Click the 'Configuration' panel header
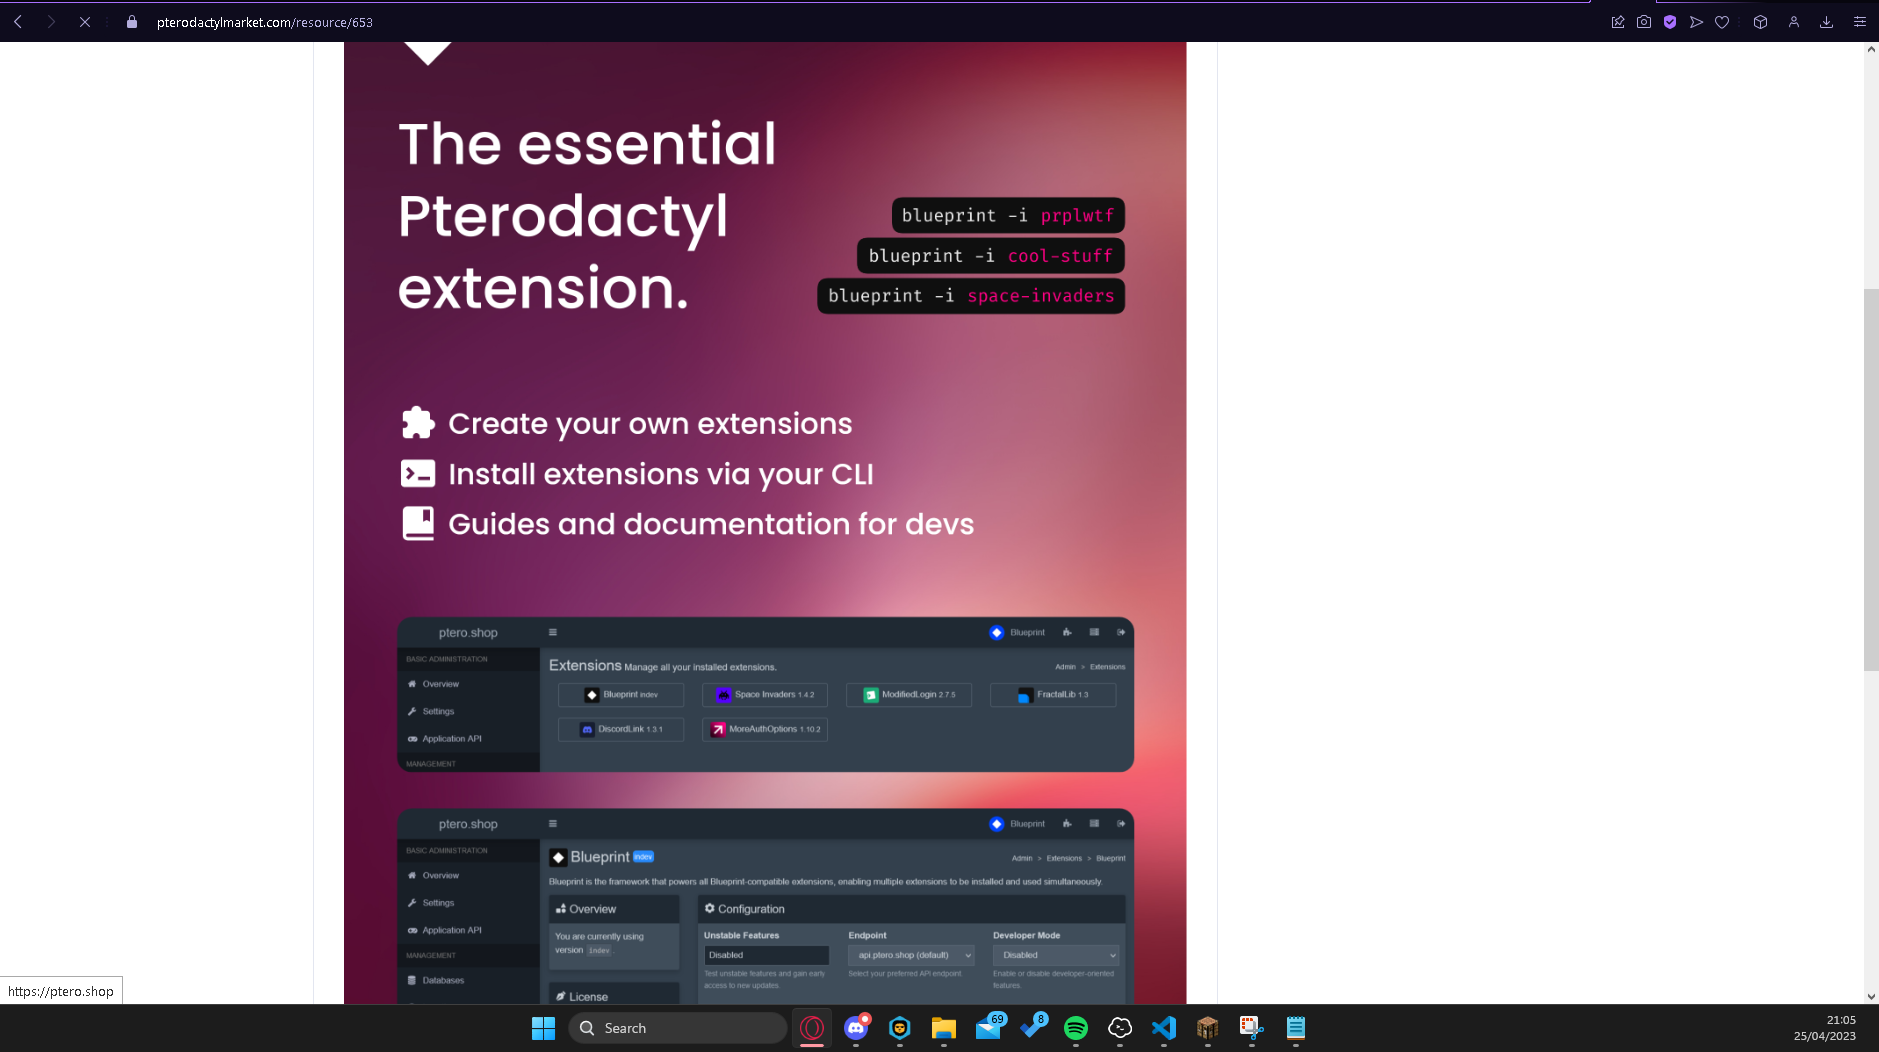 [911, 909]
